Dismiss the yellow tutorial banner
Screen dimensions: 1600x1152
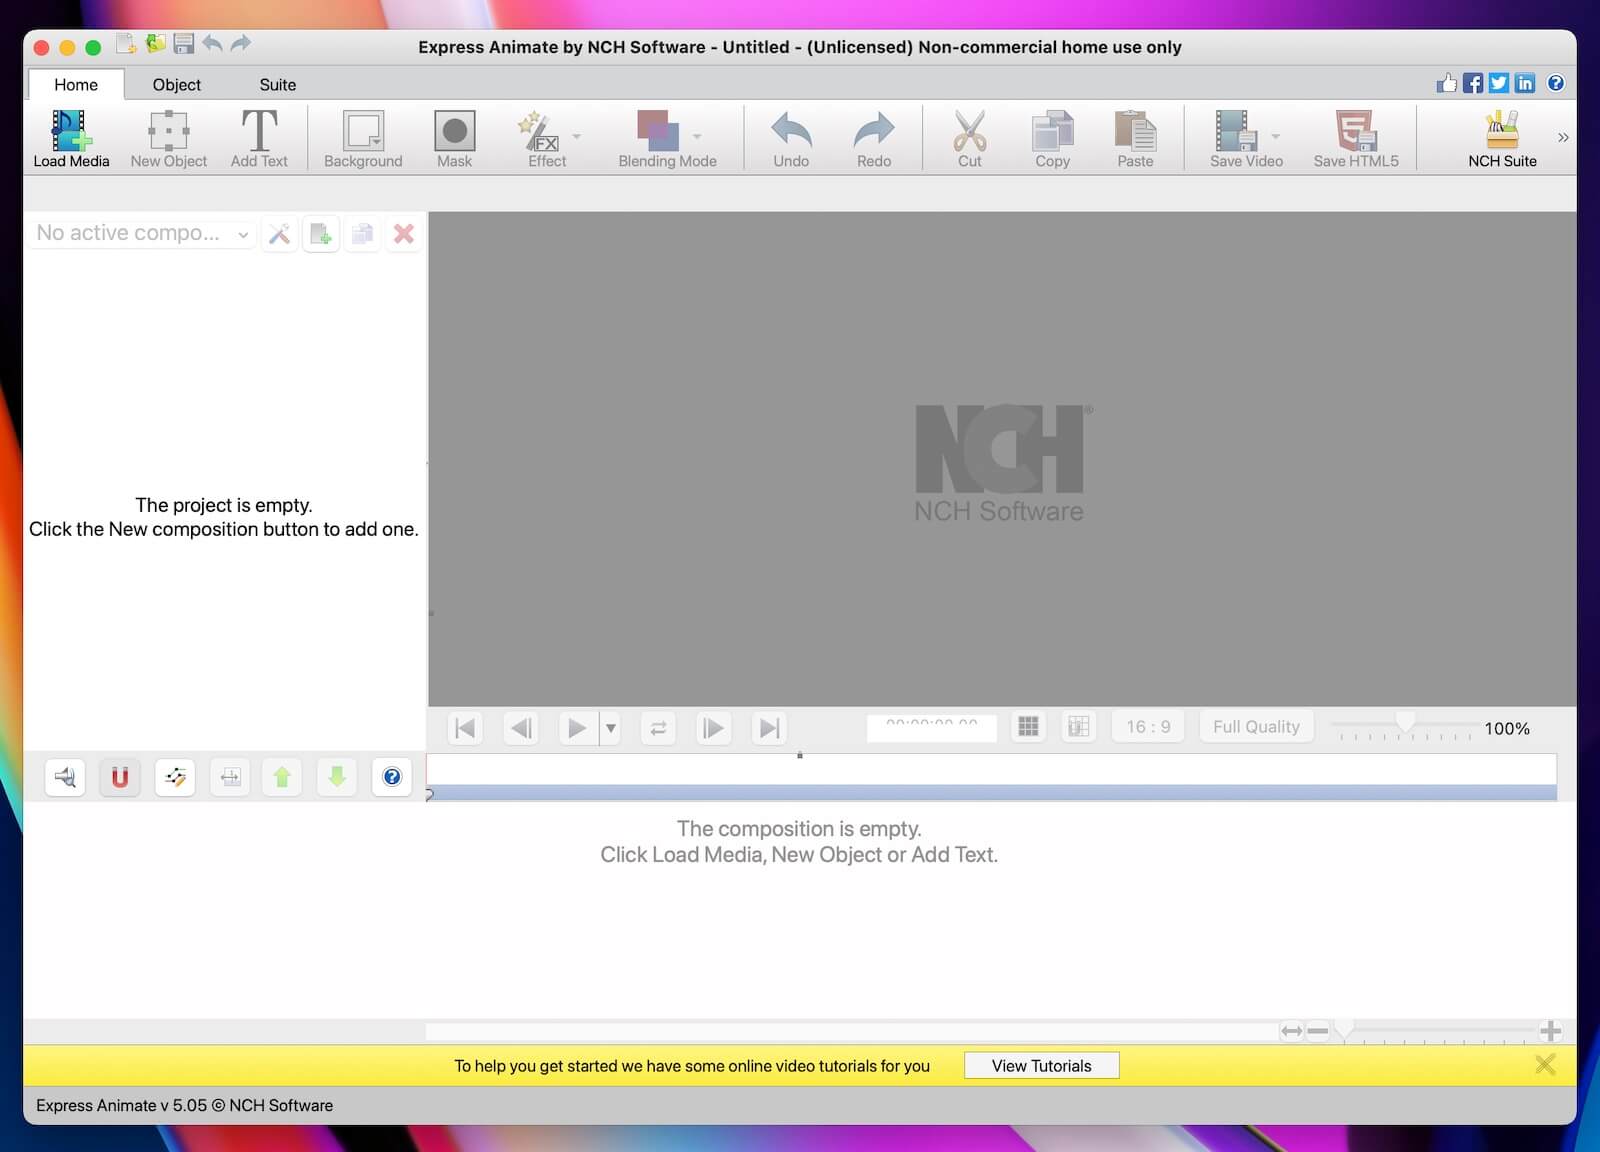tap(1545, 1065)
